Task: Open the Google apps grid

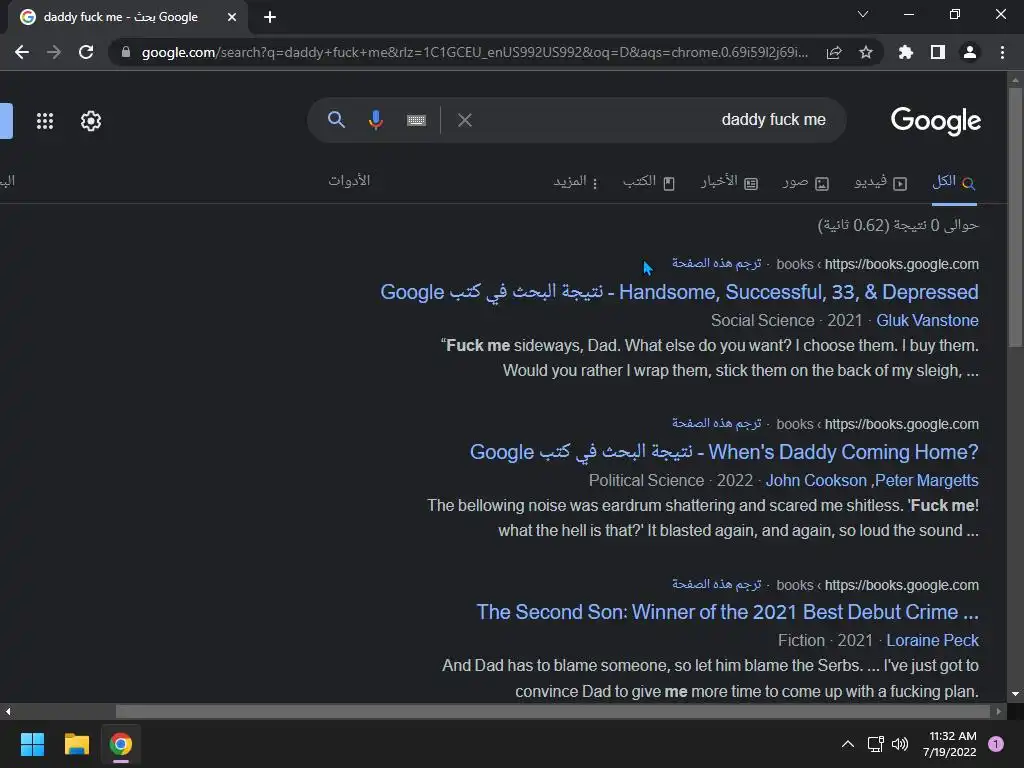Action: click(44, 121)
